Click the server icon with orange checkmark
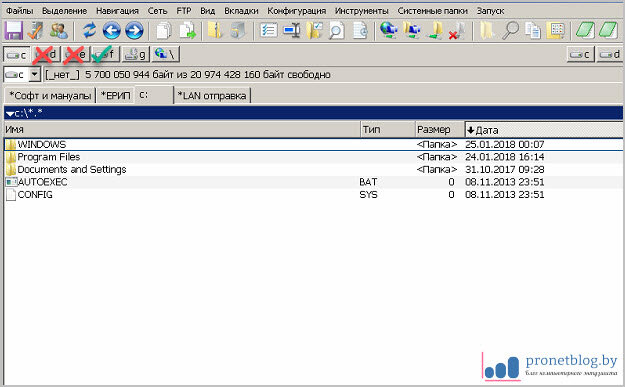 click(36, 30)
